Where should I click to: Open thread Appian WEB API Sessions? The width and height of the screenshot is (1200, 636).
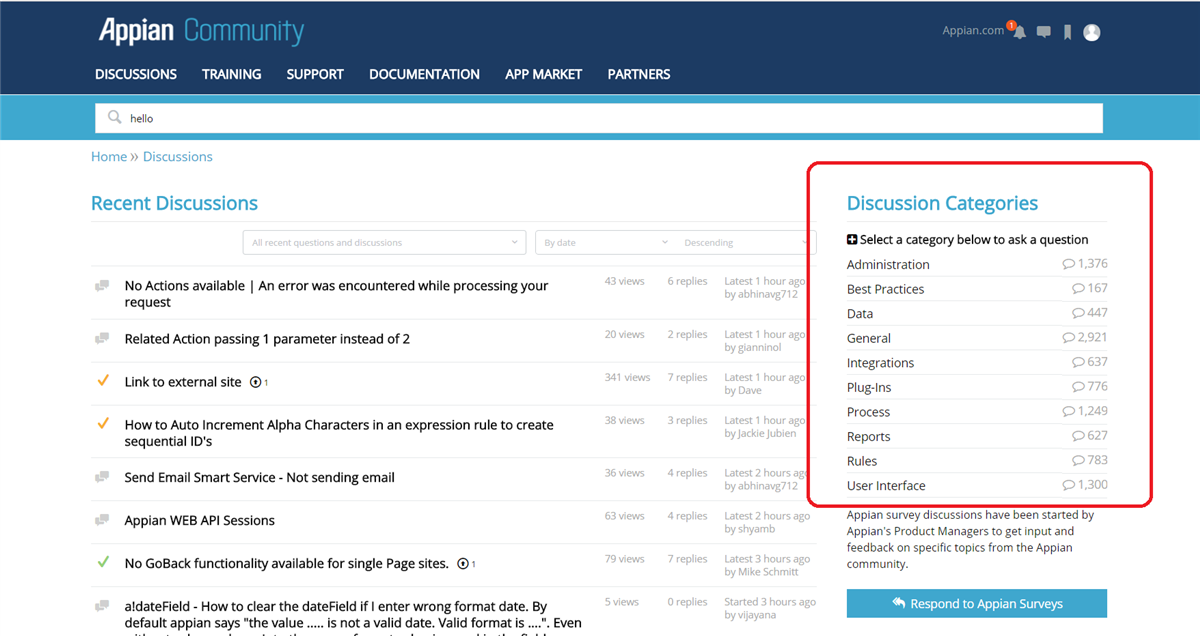(x=199, y=520)
